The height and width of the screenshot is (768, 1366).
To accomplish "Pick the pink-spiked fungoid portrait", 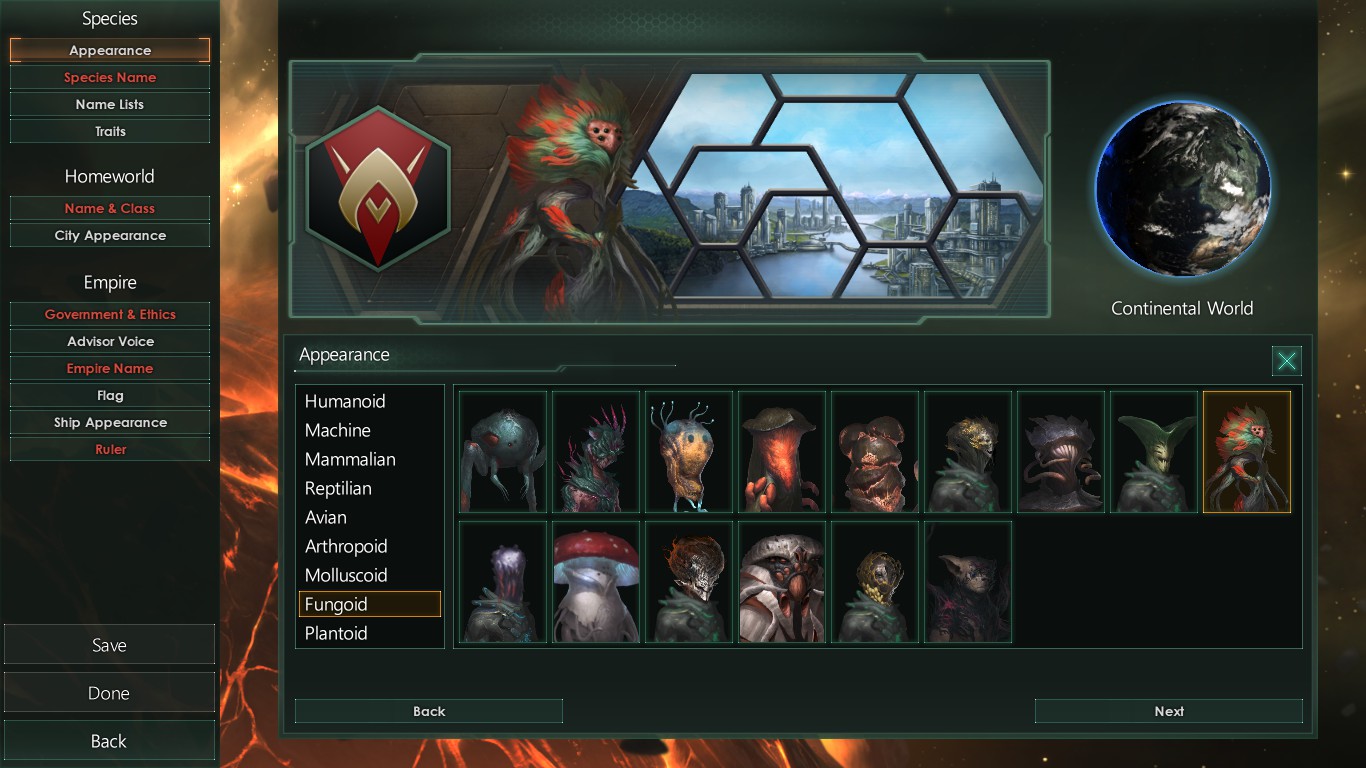I will (x=596, y=452).
